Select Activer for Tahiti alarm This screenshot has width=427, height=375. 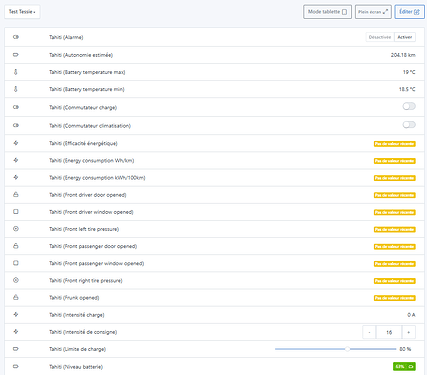pyautogui.click(x=405, y=37)
